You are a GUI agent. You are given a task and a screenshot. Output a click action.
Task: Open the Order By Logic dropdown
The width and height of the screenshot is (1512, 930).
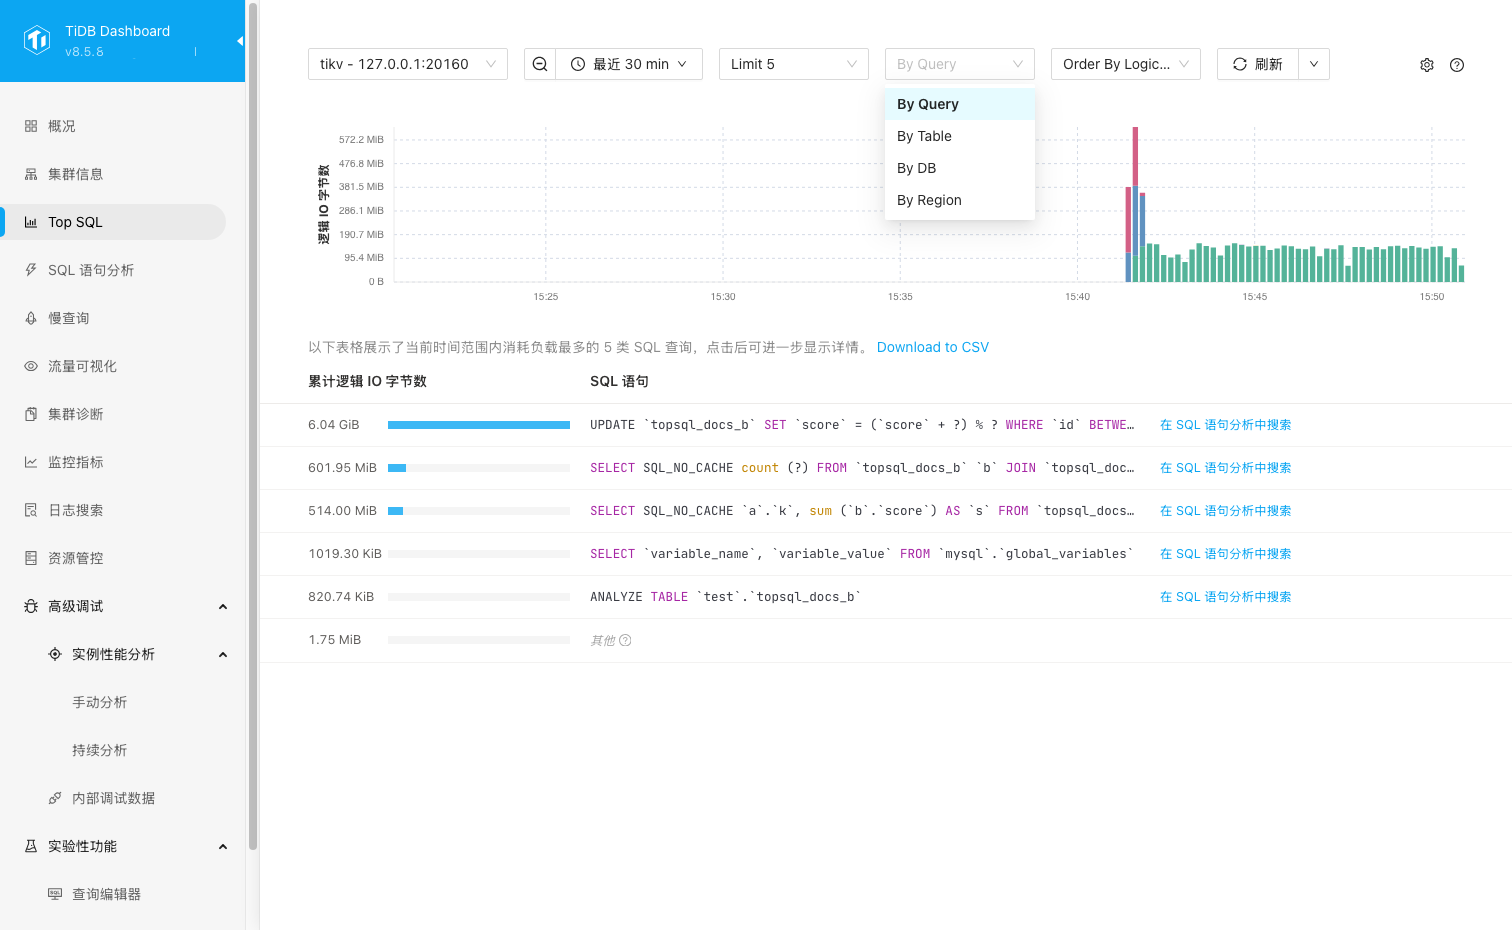coord(1126,64)
